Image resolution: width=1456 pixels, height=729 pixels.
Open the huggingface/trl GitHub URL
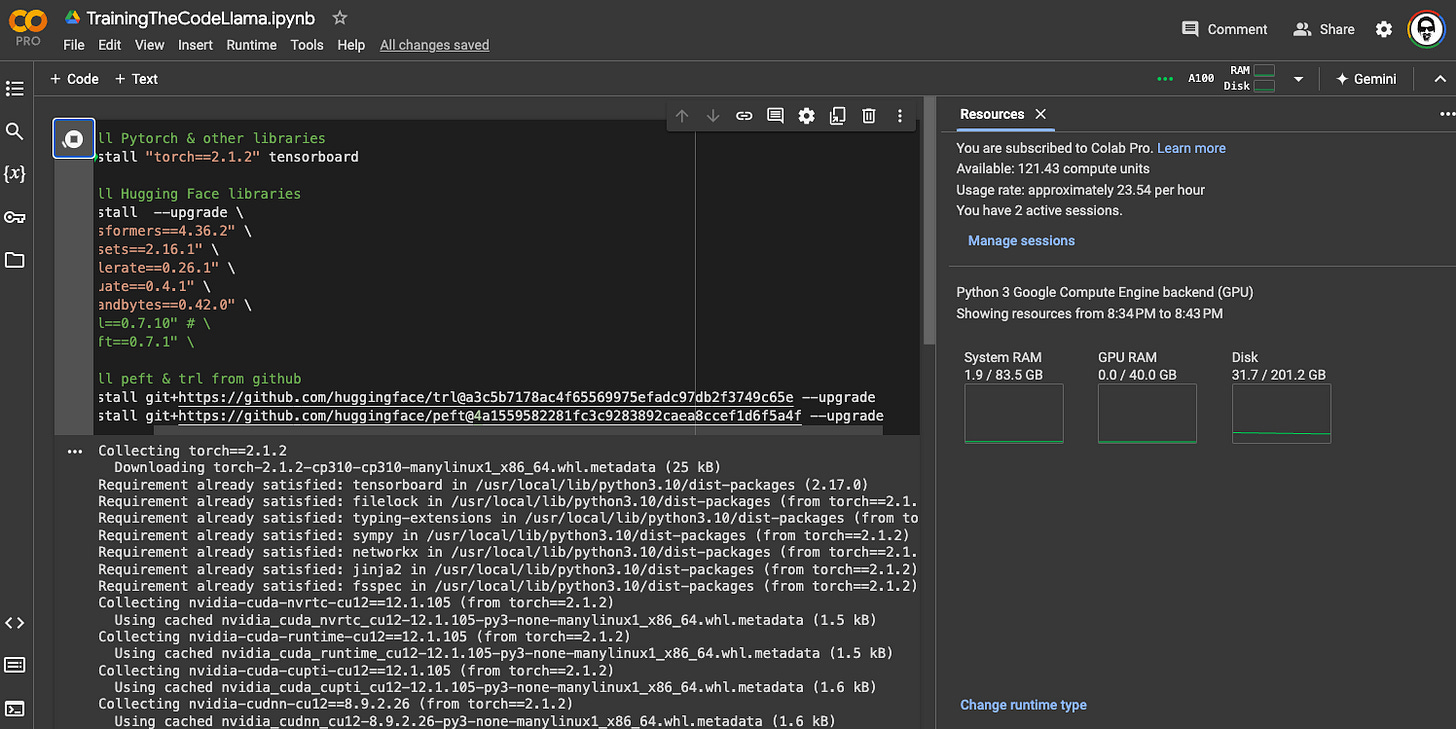click(486, 397)
